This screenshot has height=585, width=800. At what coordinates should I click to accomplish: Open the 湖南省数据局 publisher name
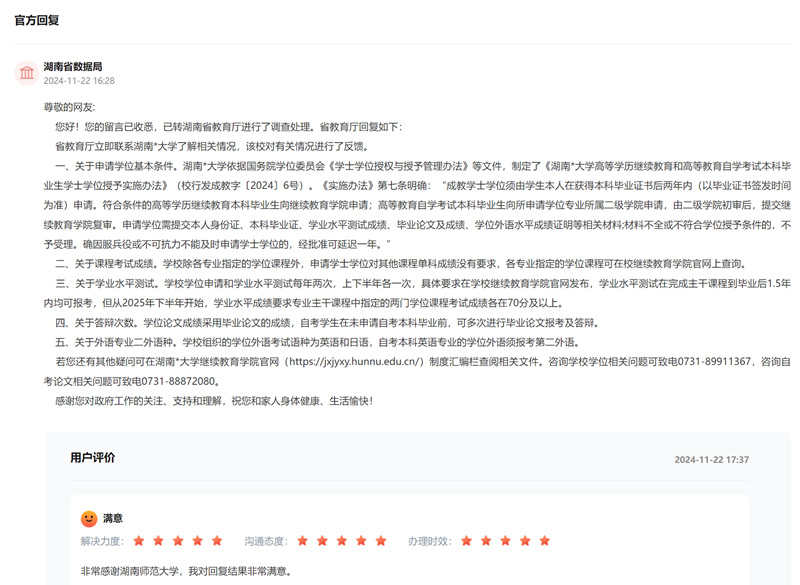pyautogui.click(x=72, y=66)
